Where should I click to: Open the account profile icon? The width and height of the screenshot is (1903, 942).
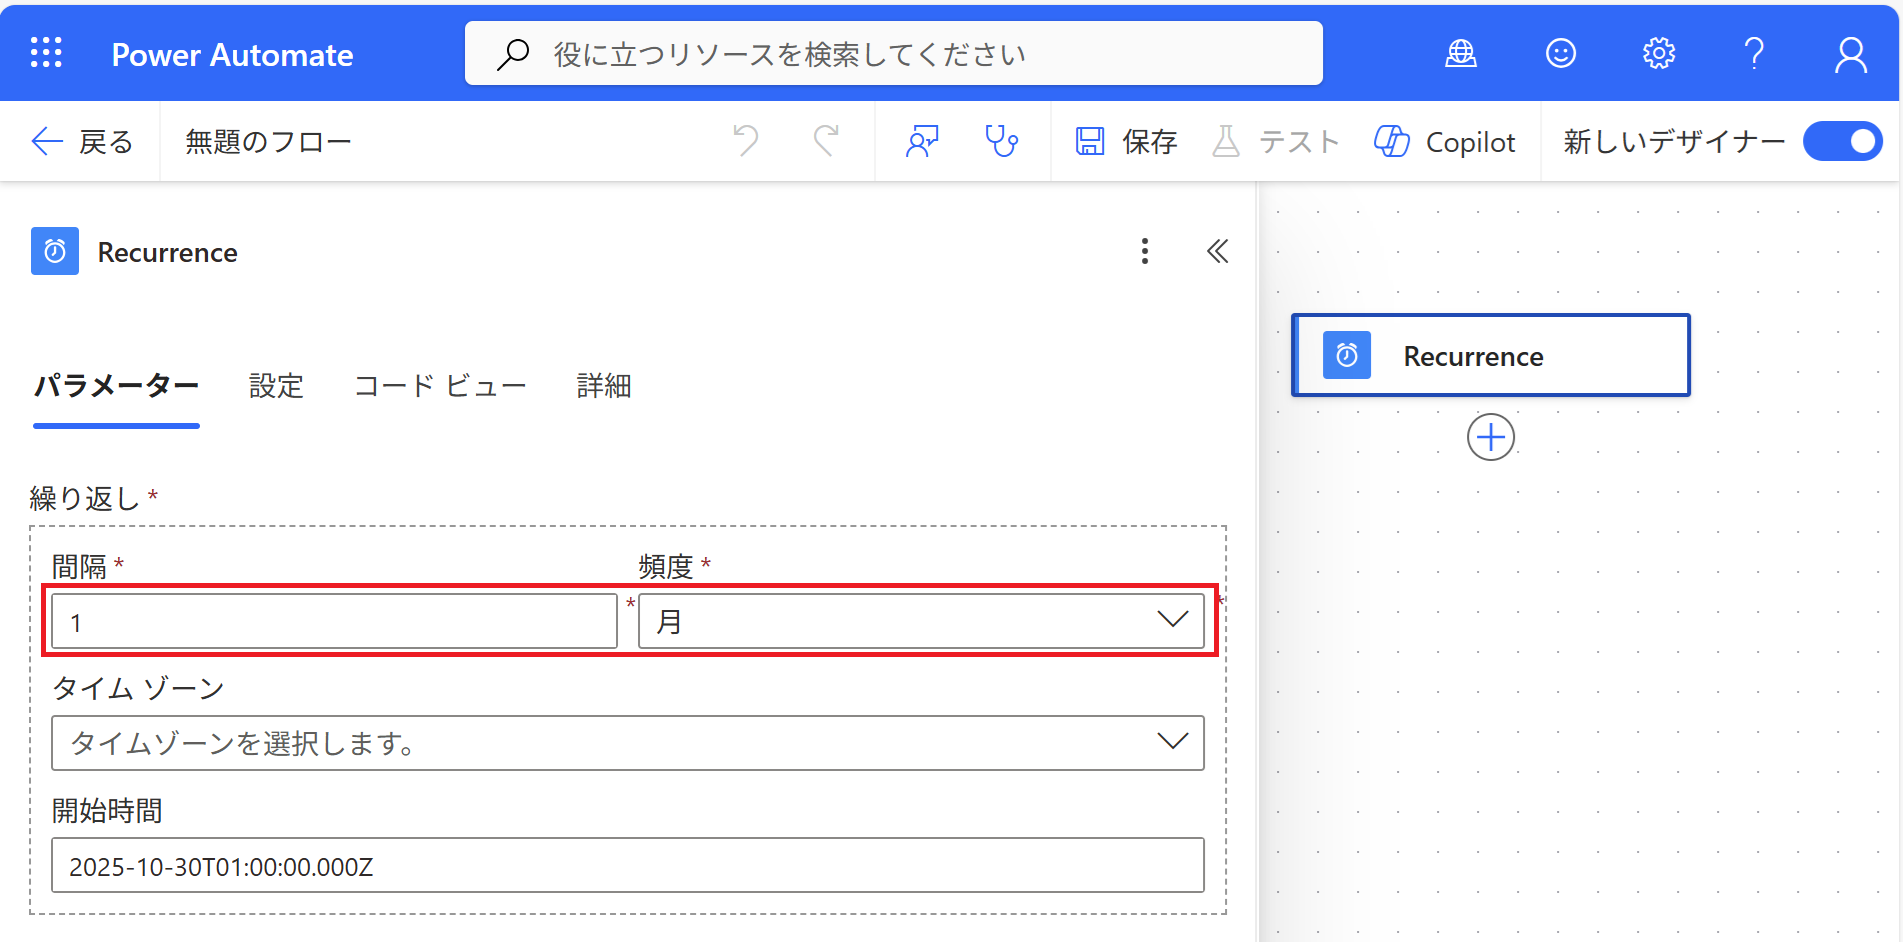1851,55
